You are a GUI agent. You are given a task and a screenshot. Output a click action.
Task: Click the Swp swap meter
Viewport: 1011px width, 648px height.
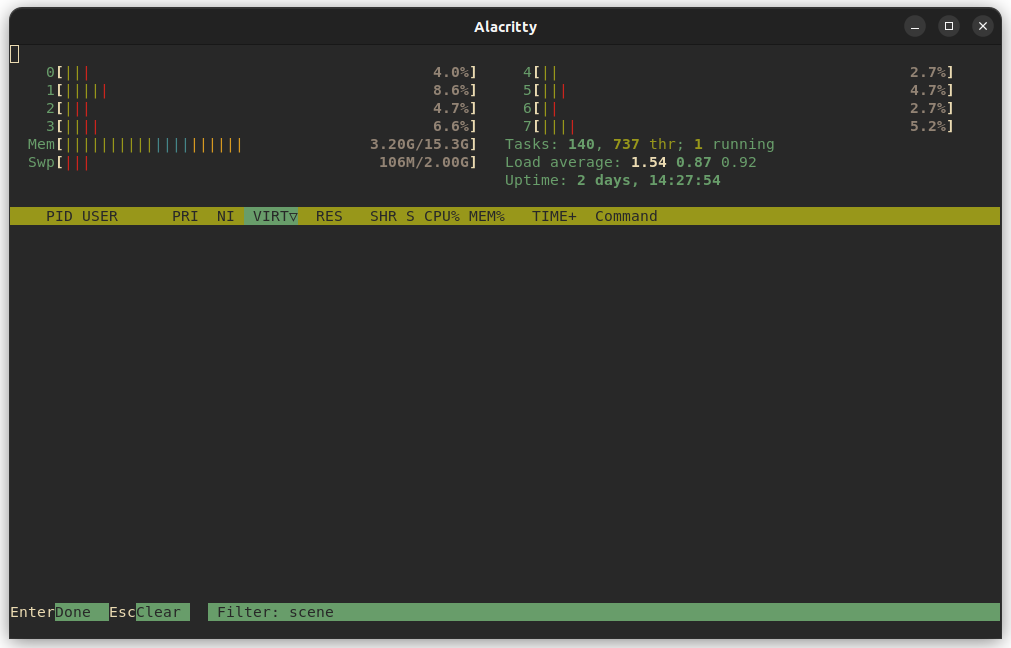[x=260, y=162]
